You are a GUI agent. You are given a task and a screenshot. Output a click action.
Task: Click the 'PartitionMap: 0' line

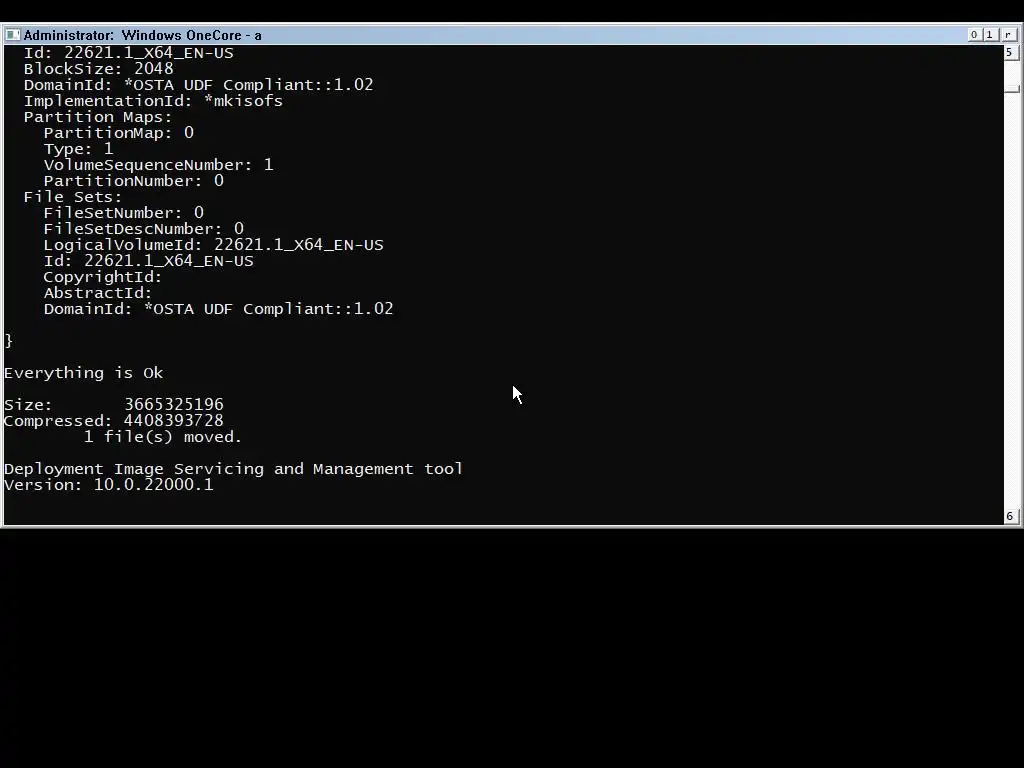(119, 133)
